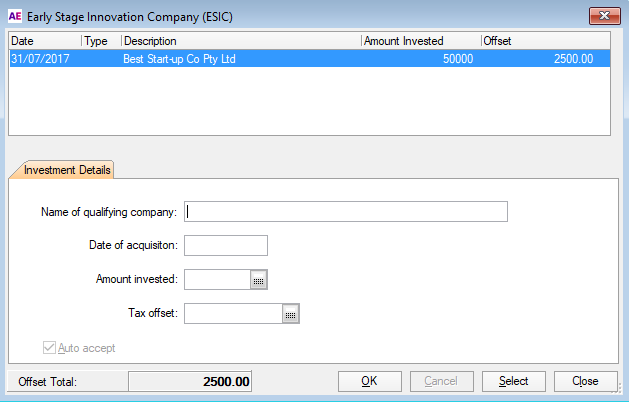Image resolution: width=629 pixels, height=402 pixels.
Task: Click the Type column header
Action: pyautogui.click(x=100, y=41)
